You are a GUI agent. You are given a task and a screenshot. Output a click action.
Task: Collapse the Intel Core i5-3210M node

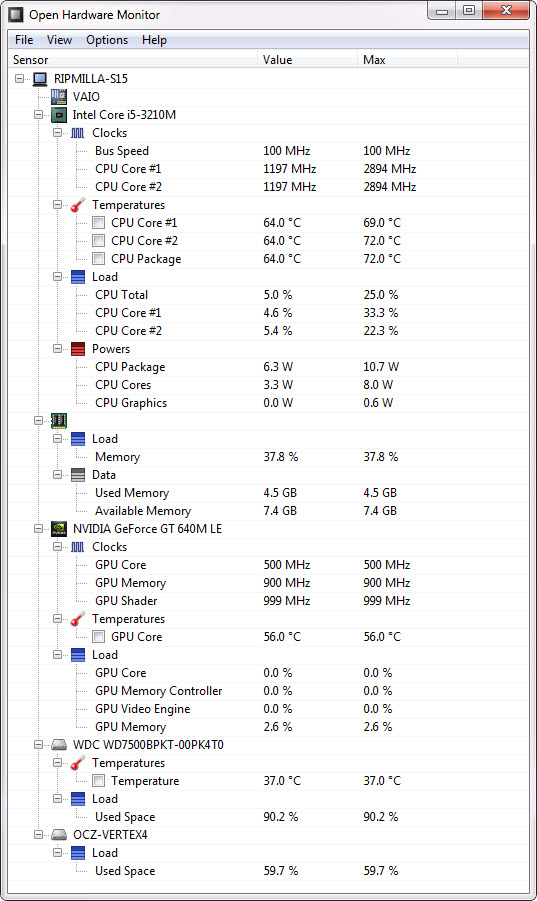(38, 115)
